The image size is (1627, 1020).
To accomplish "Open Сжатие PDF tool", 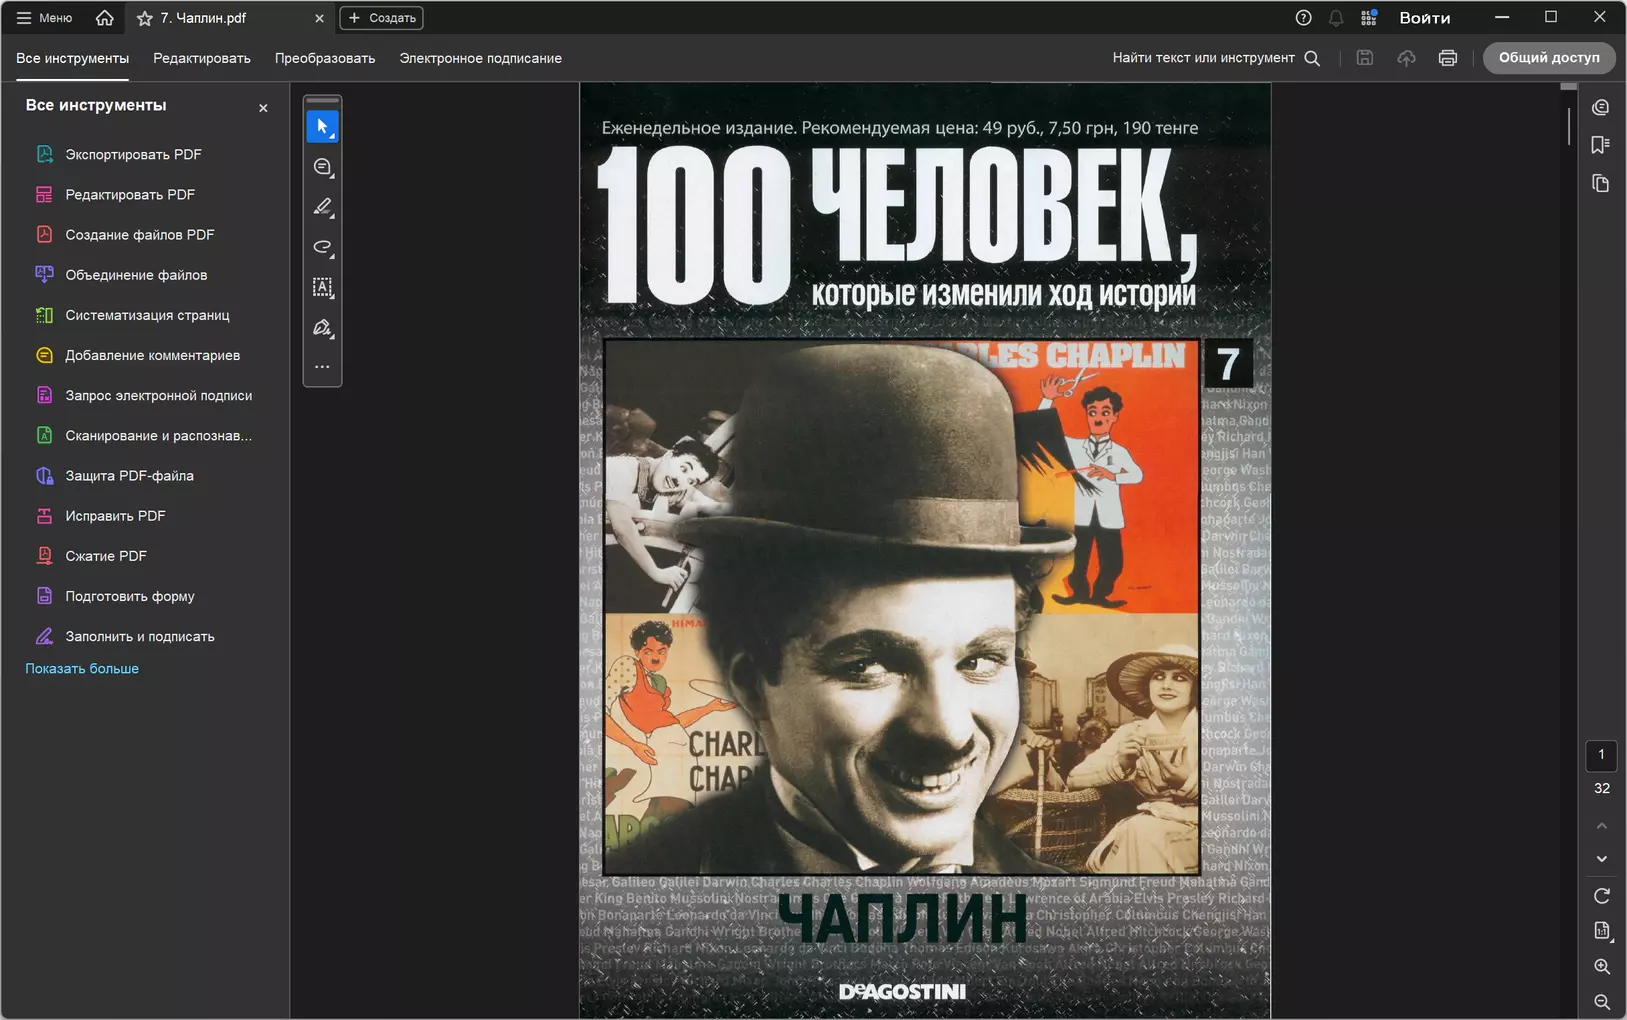I will coord(145,556).
